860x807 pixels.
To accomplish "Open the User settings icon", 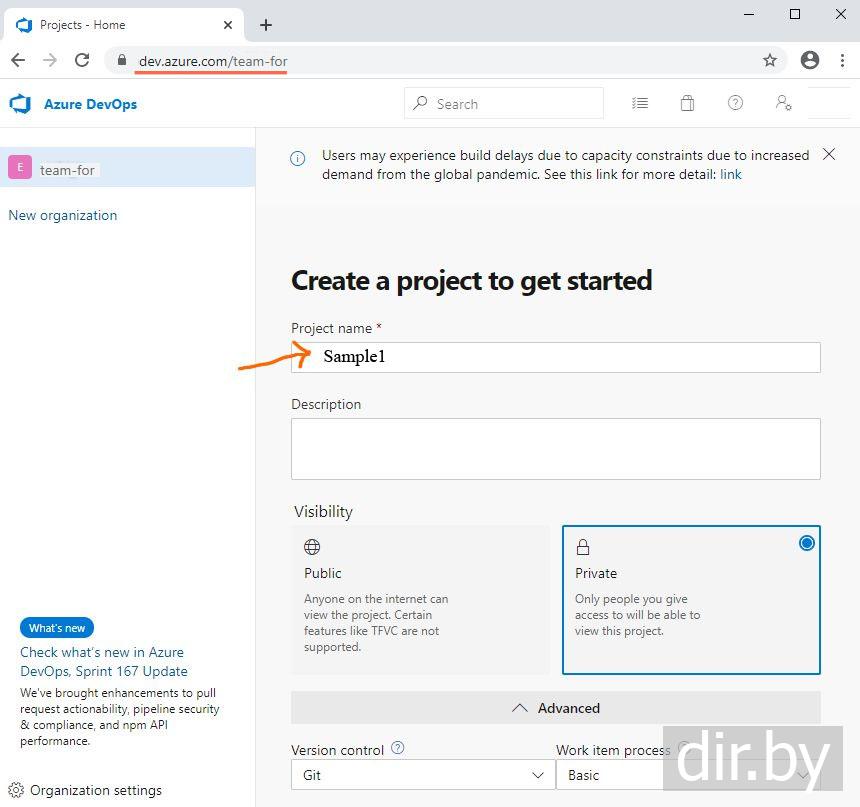I will point(783,103).
